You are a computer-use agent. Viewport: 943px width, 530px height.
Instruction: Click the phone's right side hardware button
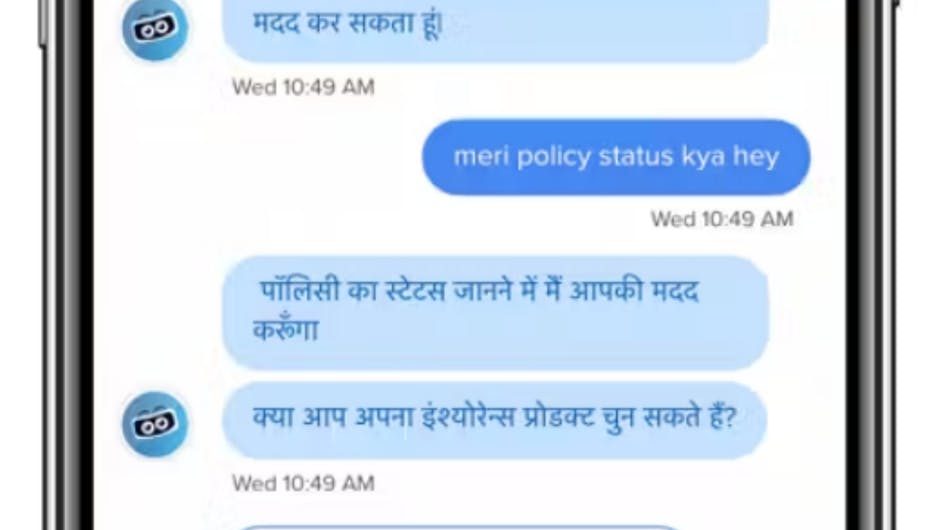point(897,5)
